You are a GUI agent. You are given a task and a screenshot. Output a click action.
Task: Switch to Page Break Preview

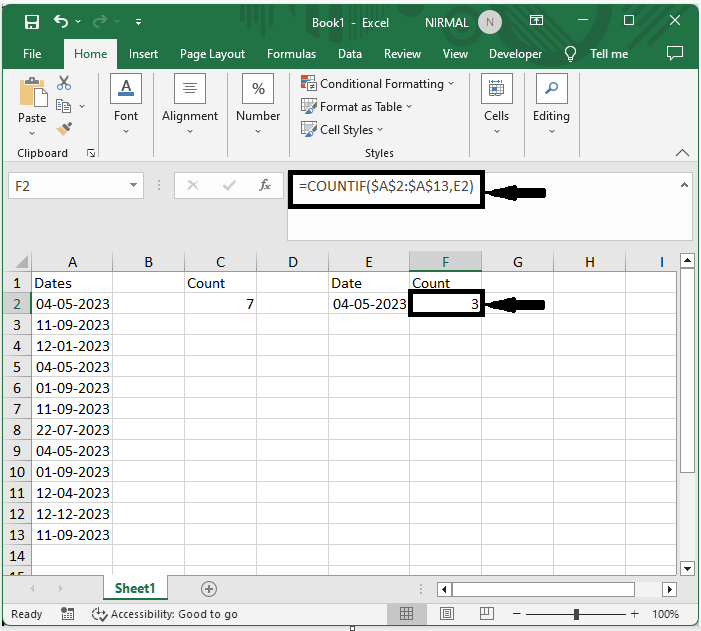(x=486, y=614)
